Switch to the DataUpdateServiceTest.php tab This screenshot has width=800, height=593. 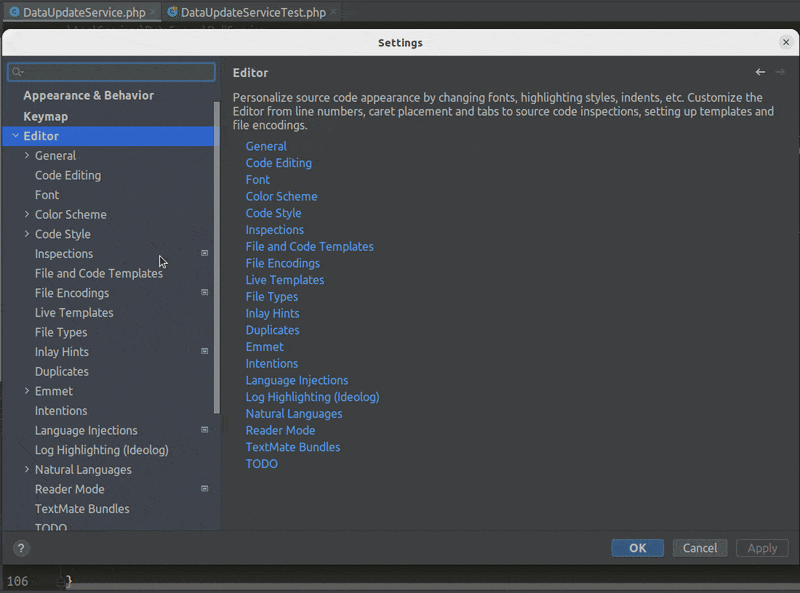click(x=252, y=12)
